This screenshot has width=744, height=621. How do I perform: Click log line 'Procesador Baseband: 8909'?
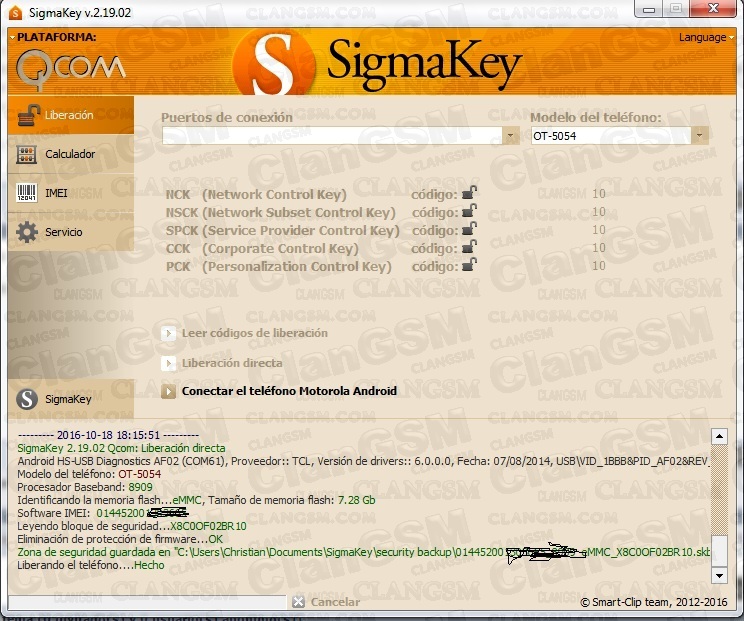coord(85,487)
